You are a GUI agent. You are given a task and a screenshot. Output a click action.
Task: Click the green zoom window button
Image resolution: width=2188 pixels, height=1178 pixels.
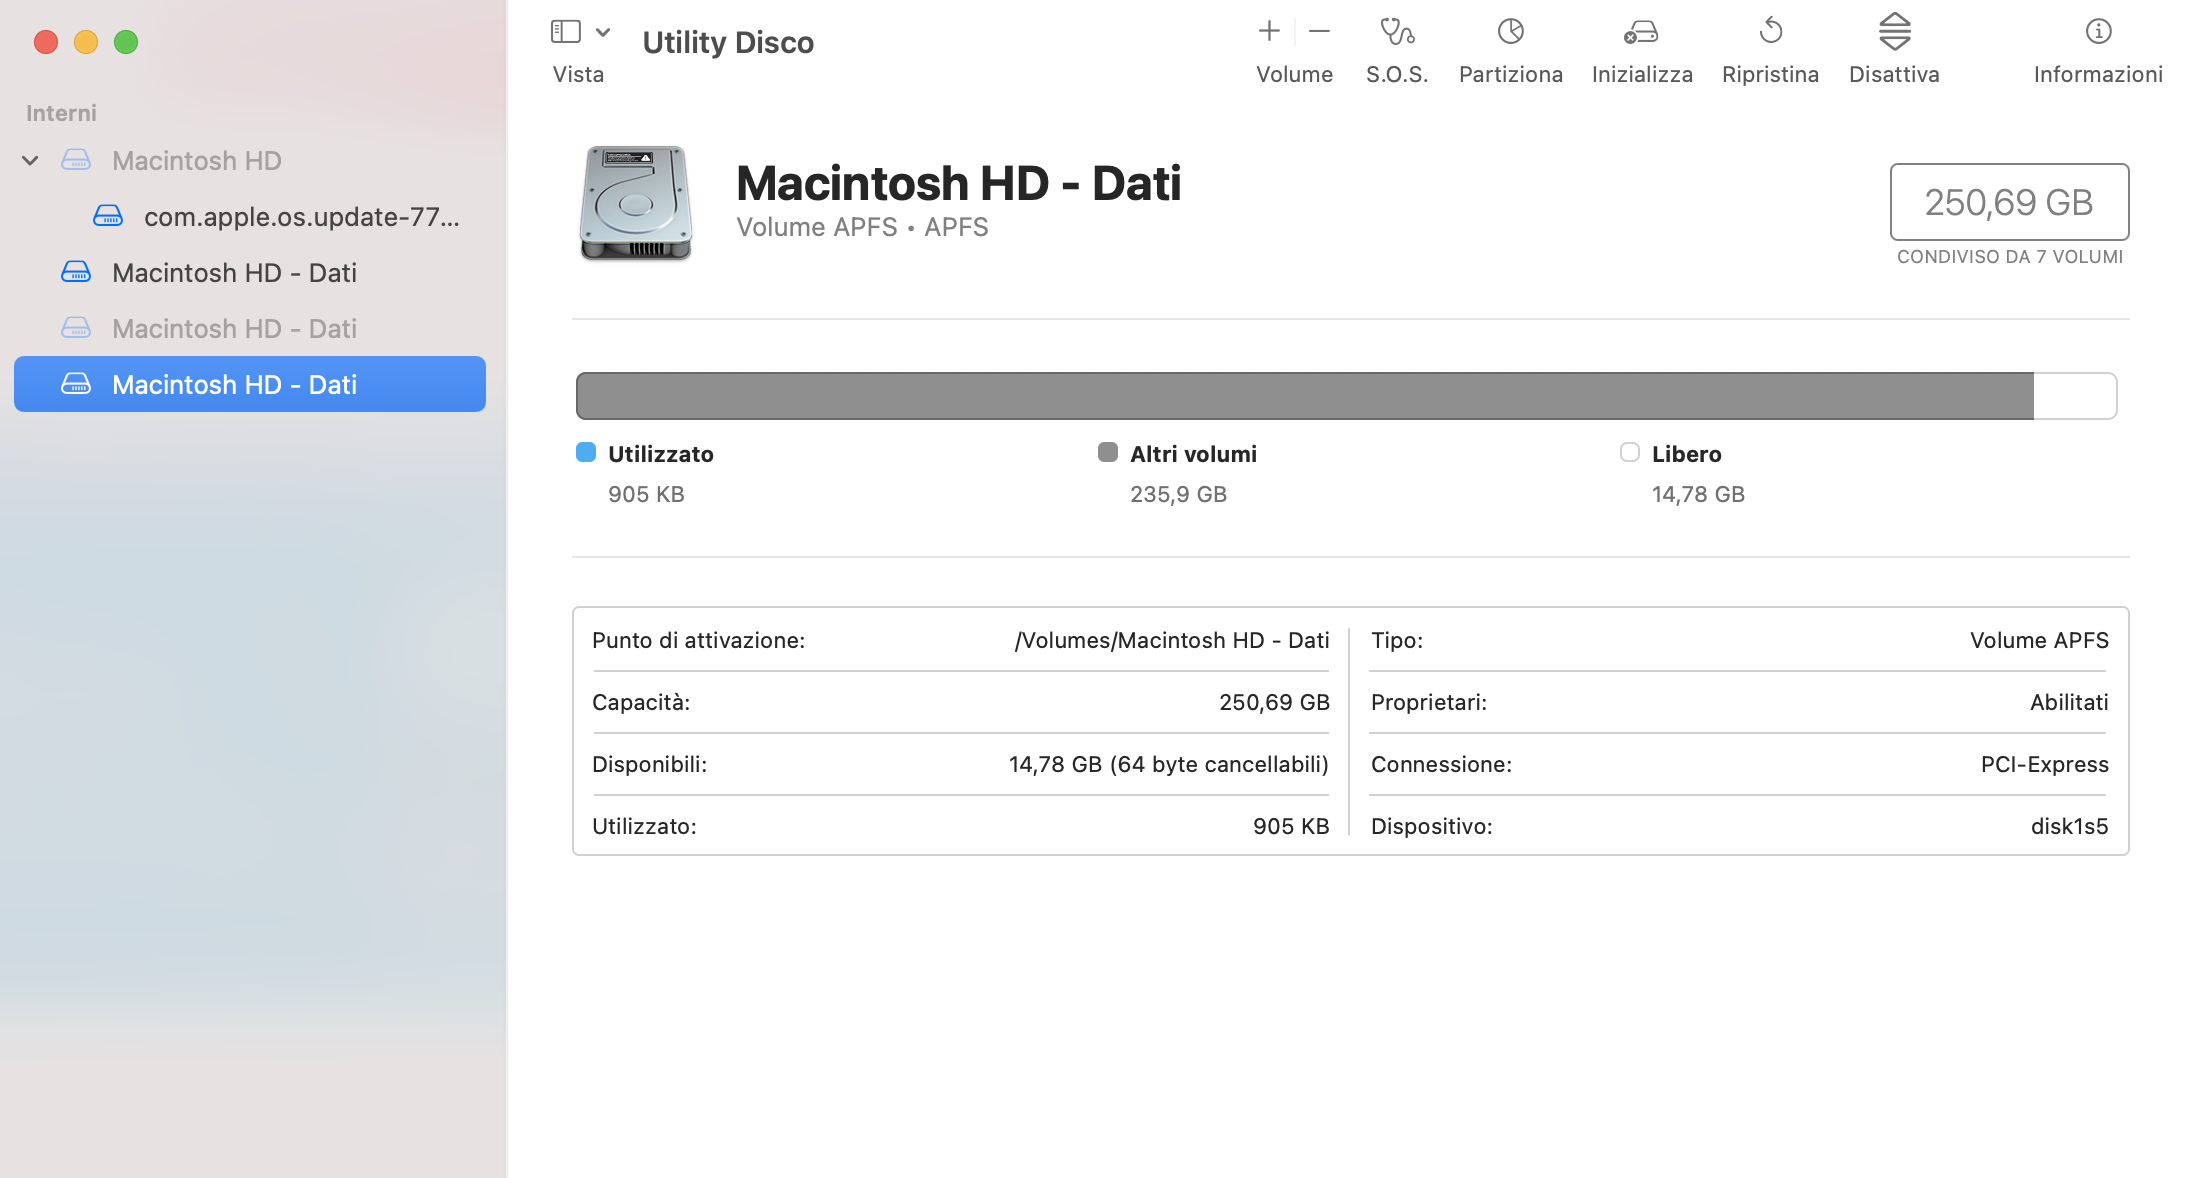click(126, 42)
